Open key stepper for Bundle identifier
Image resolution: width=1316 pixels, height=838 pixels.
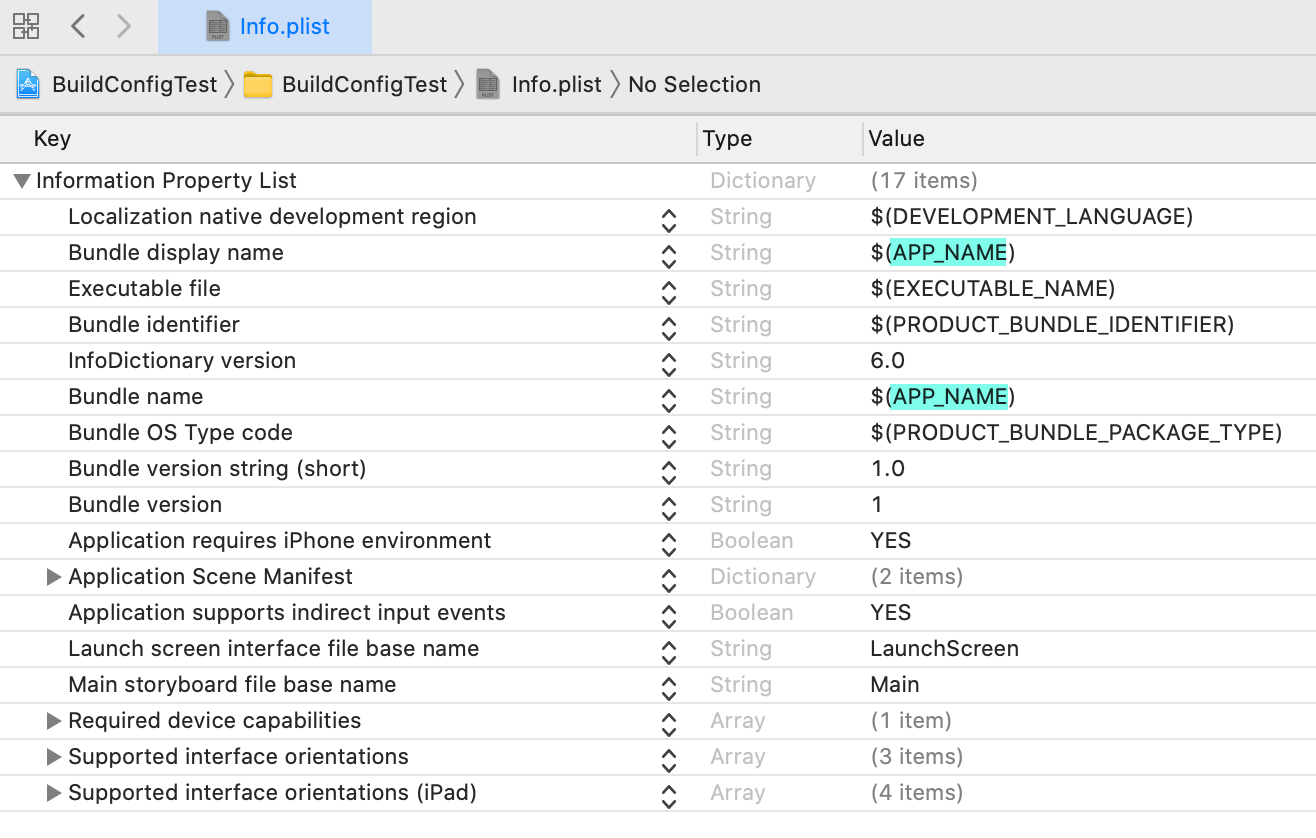tap(669, 326)
